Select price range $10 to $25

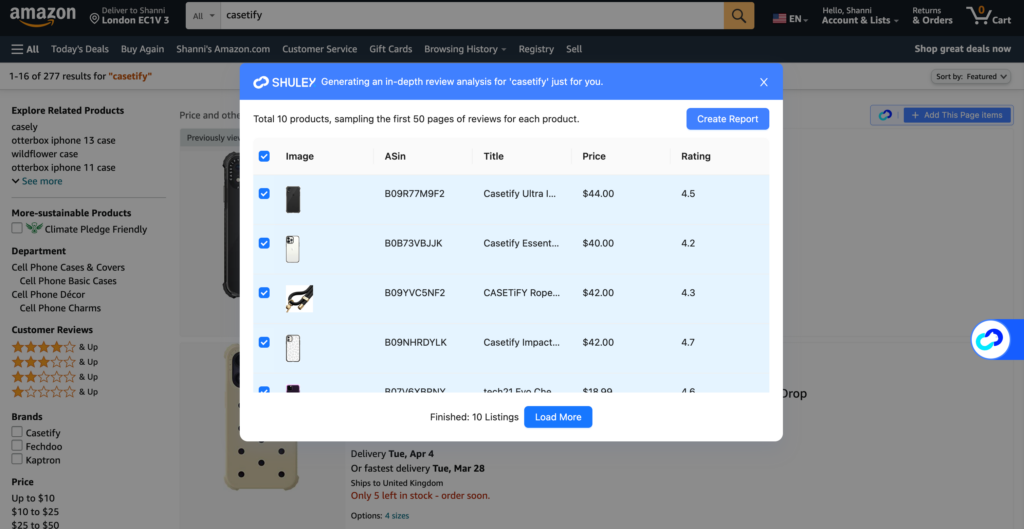click(35, 512)
